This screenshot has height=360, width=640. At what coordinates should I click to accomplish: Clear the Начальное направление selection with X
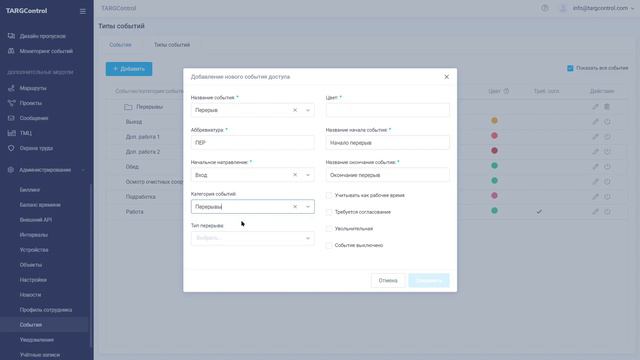tap(295, 175)
